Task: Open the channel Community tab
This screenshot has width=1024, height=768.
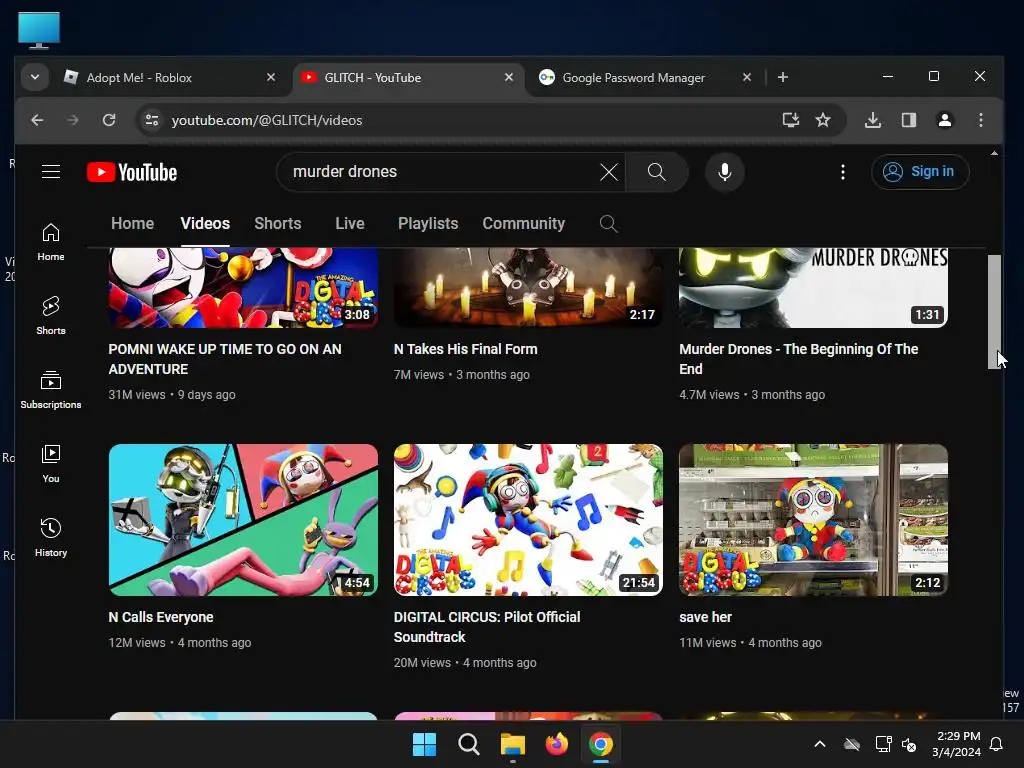Action: 524,223
